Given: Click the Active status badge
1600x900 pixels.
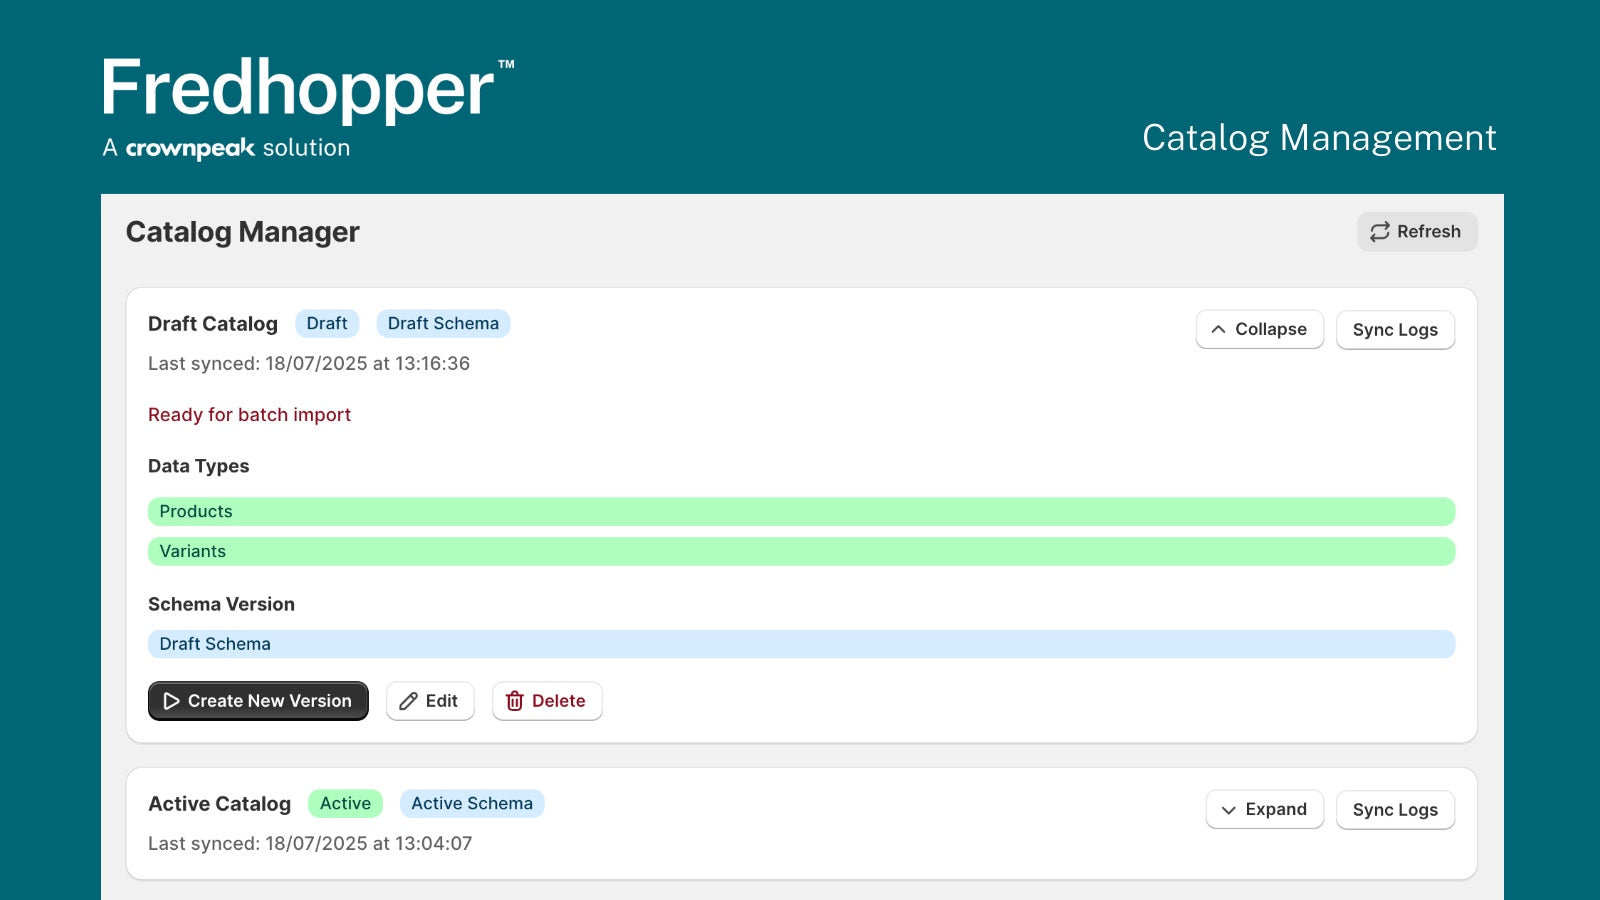Looking at the screenshot, I should point(345,803).
